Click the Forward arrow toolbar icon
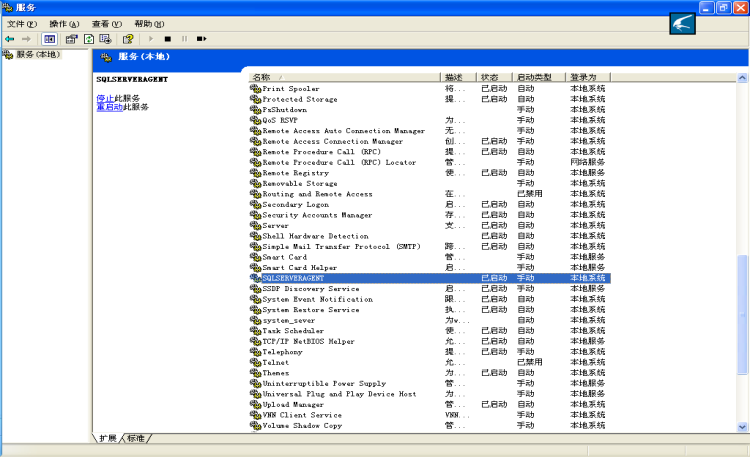This screenshot has width=750, height=457. (26, 39)
